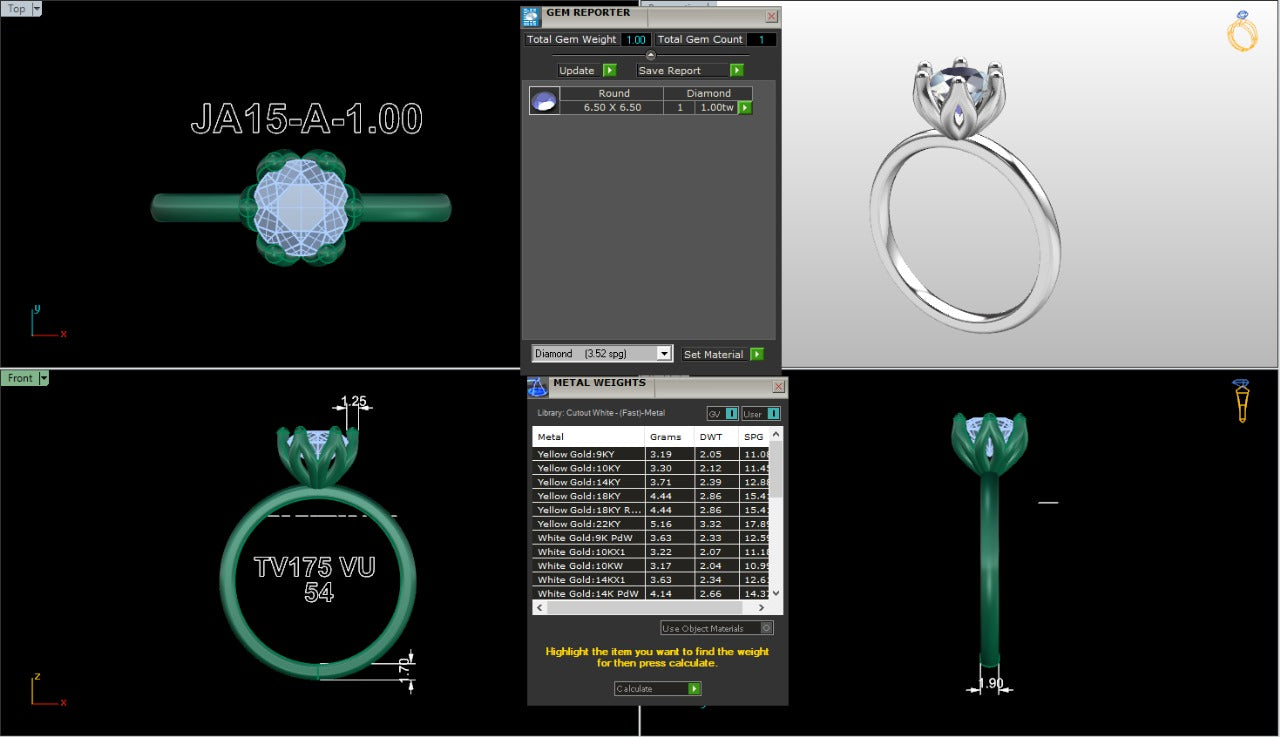Click the green arrow next to 1.00tw
This screenshot has height=737, width=1280.
(x=744, y=108)
